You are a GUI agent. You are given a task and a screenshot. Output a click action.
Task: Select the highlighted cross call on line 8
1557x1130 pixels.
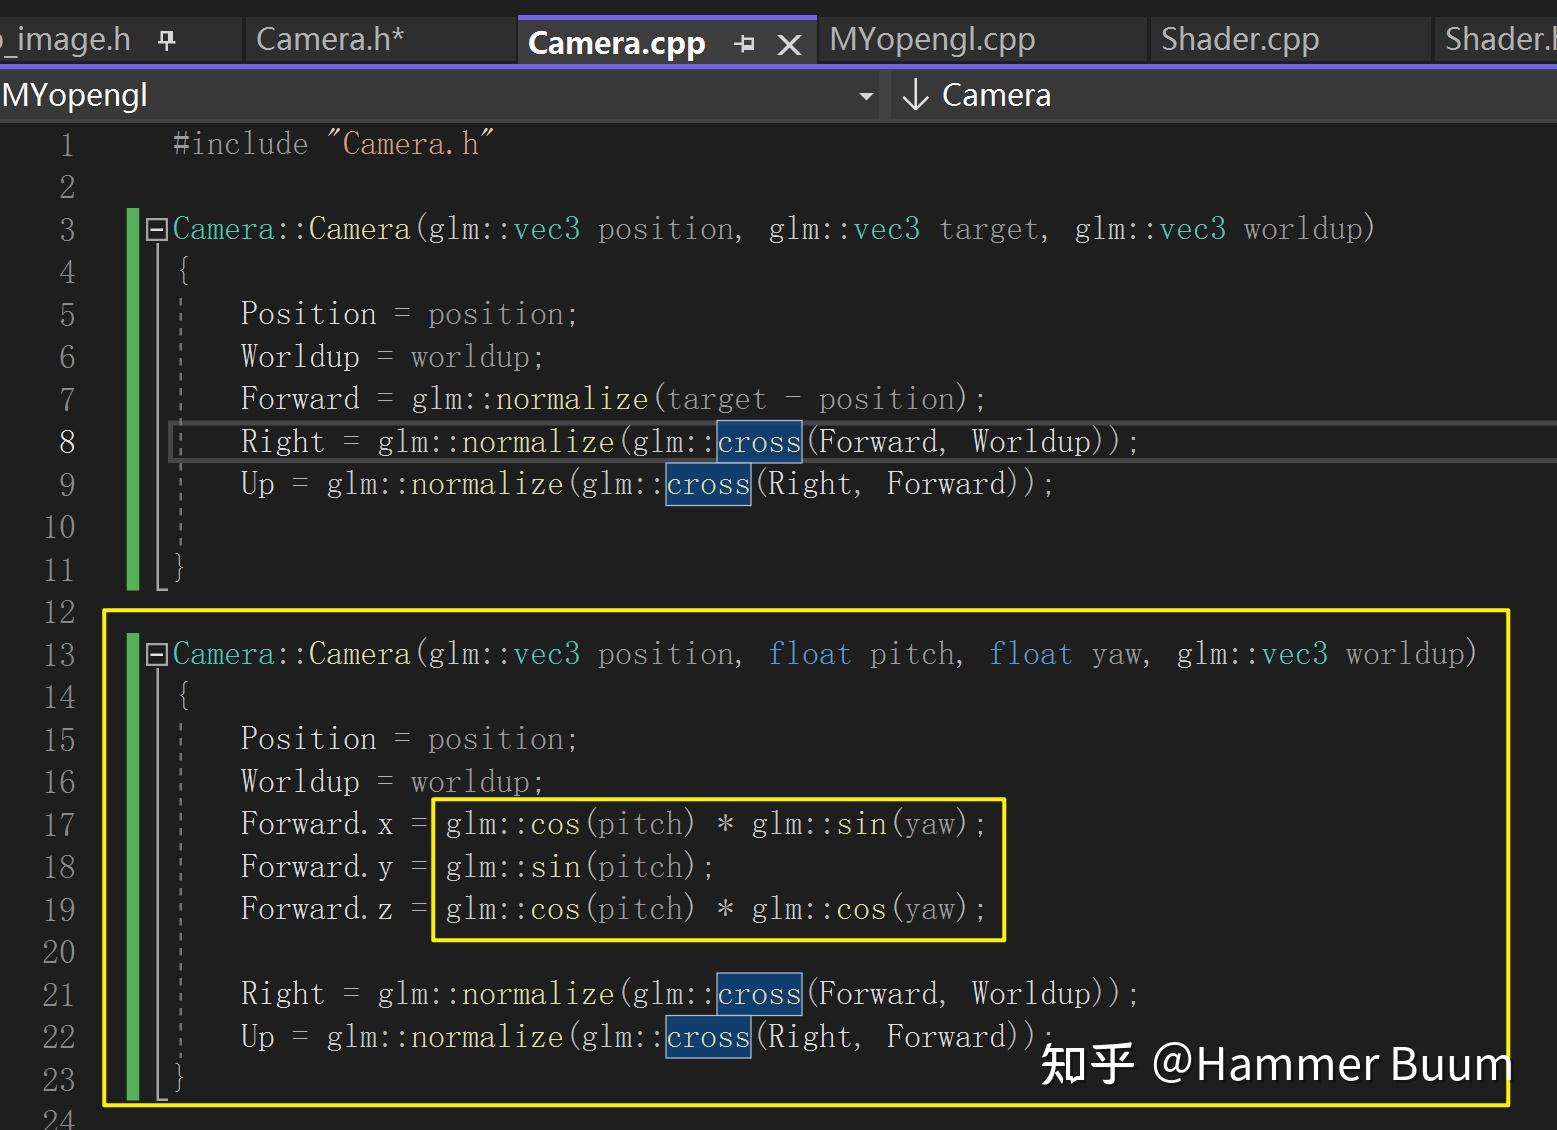click(x=758, y=441)
